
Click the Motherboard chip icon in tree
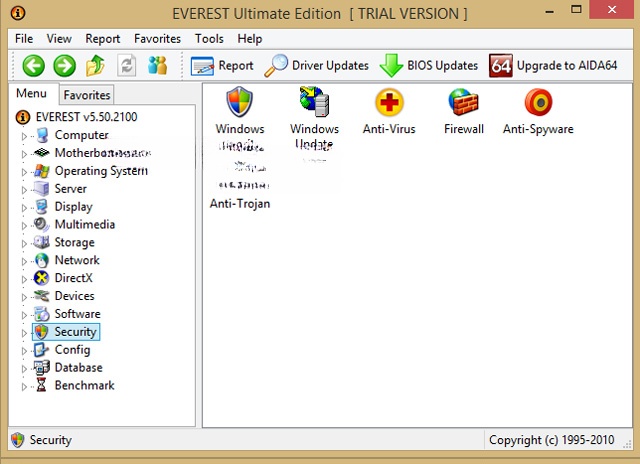(x=42, y=153)
